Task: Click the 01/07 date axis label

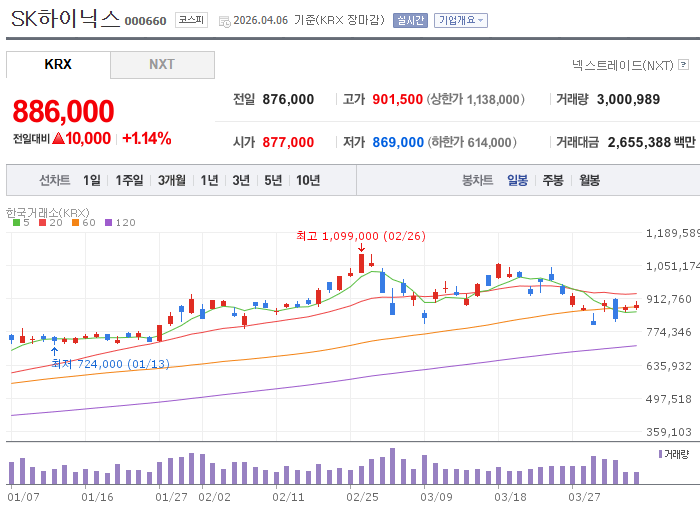Action: click(23, 497)
